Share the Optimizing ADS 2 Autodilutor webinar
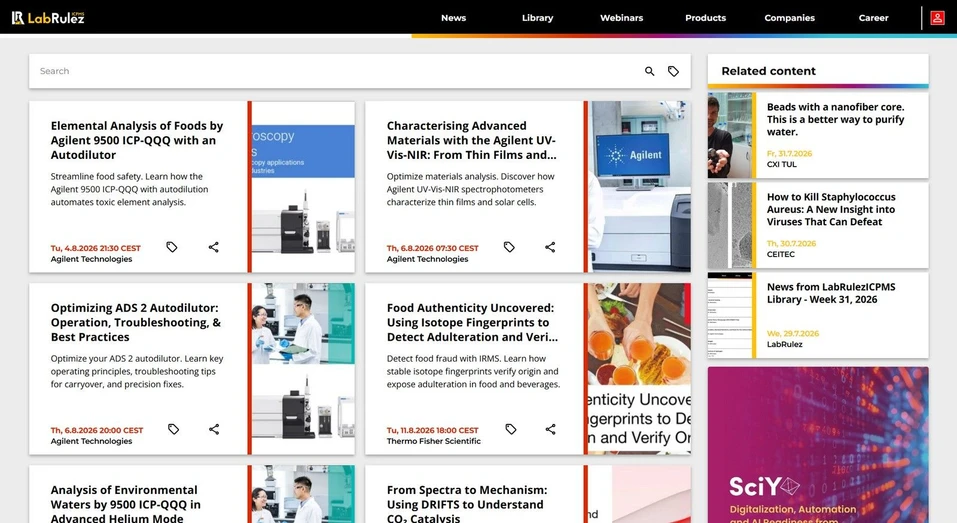 (x=214, y=429)
